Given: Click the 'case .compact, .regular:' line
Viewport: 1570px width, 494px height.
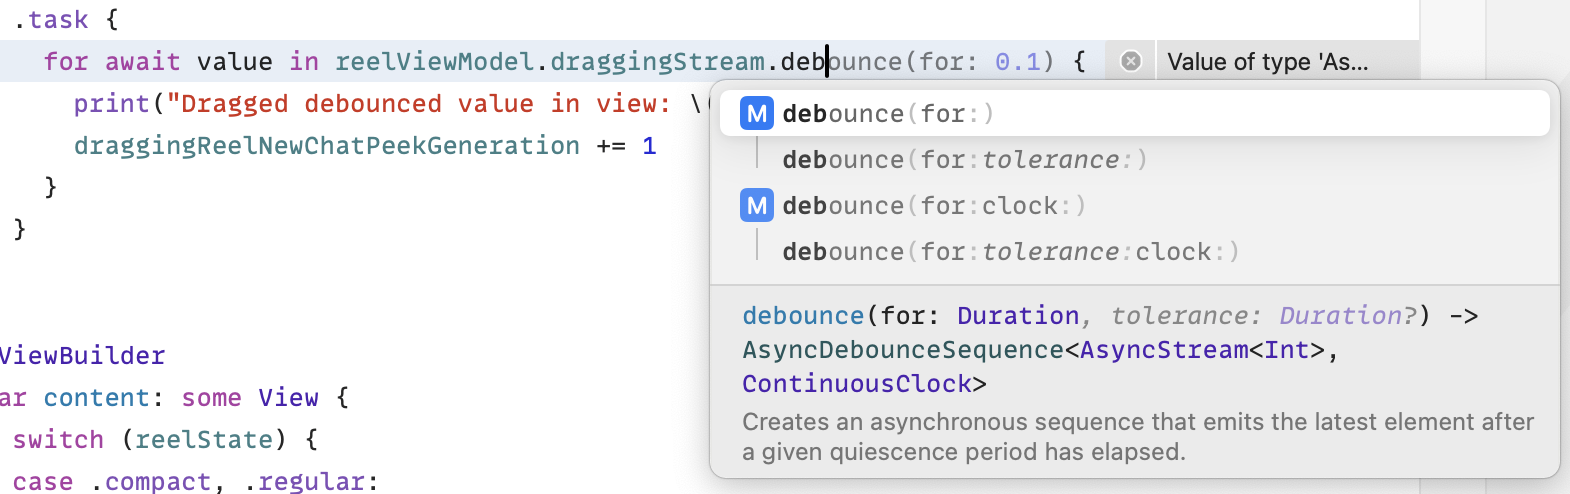Looking at the screenshot, I should click(196, 481).
